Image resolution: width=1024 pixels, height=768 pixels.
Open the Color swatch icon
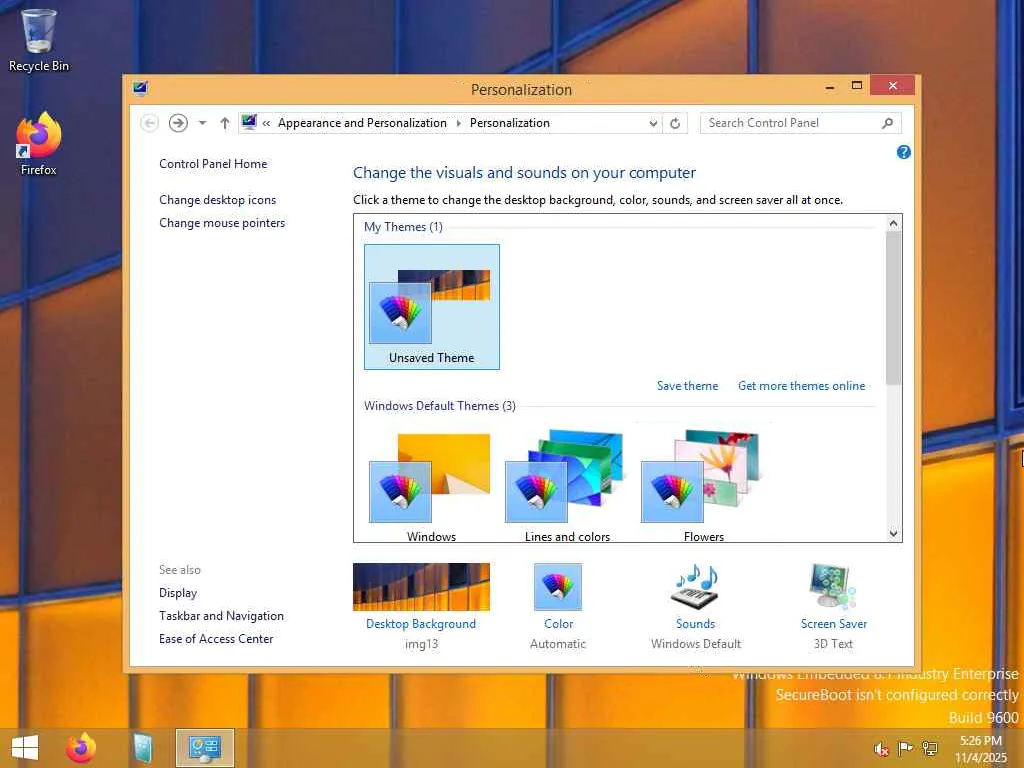(558, 587)
